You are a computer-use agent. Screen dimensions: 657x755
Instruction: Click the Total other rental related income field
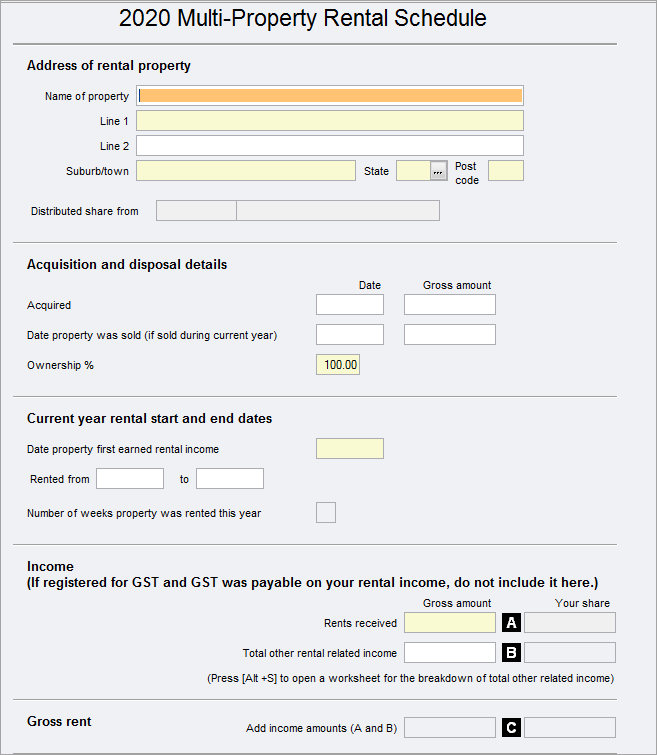click(x=450, y=653)
